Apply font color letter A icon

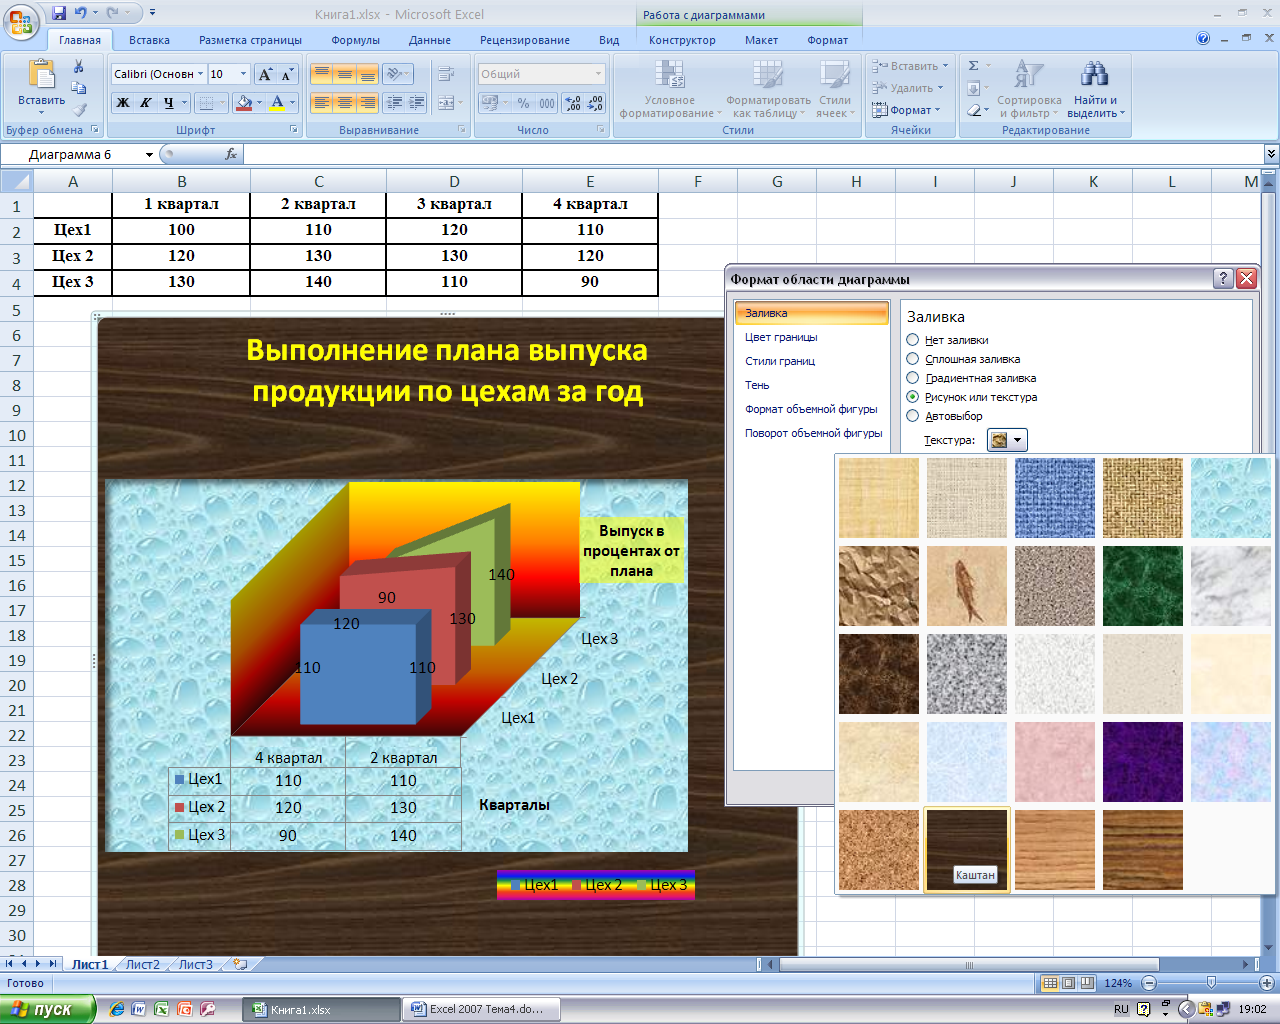278,102
